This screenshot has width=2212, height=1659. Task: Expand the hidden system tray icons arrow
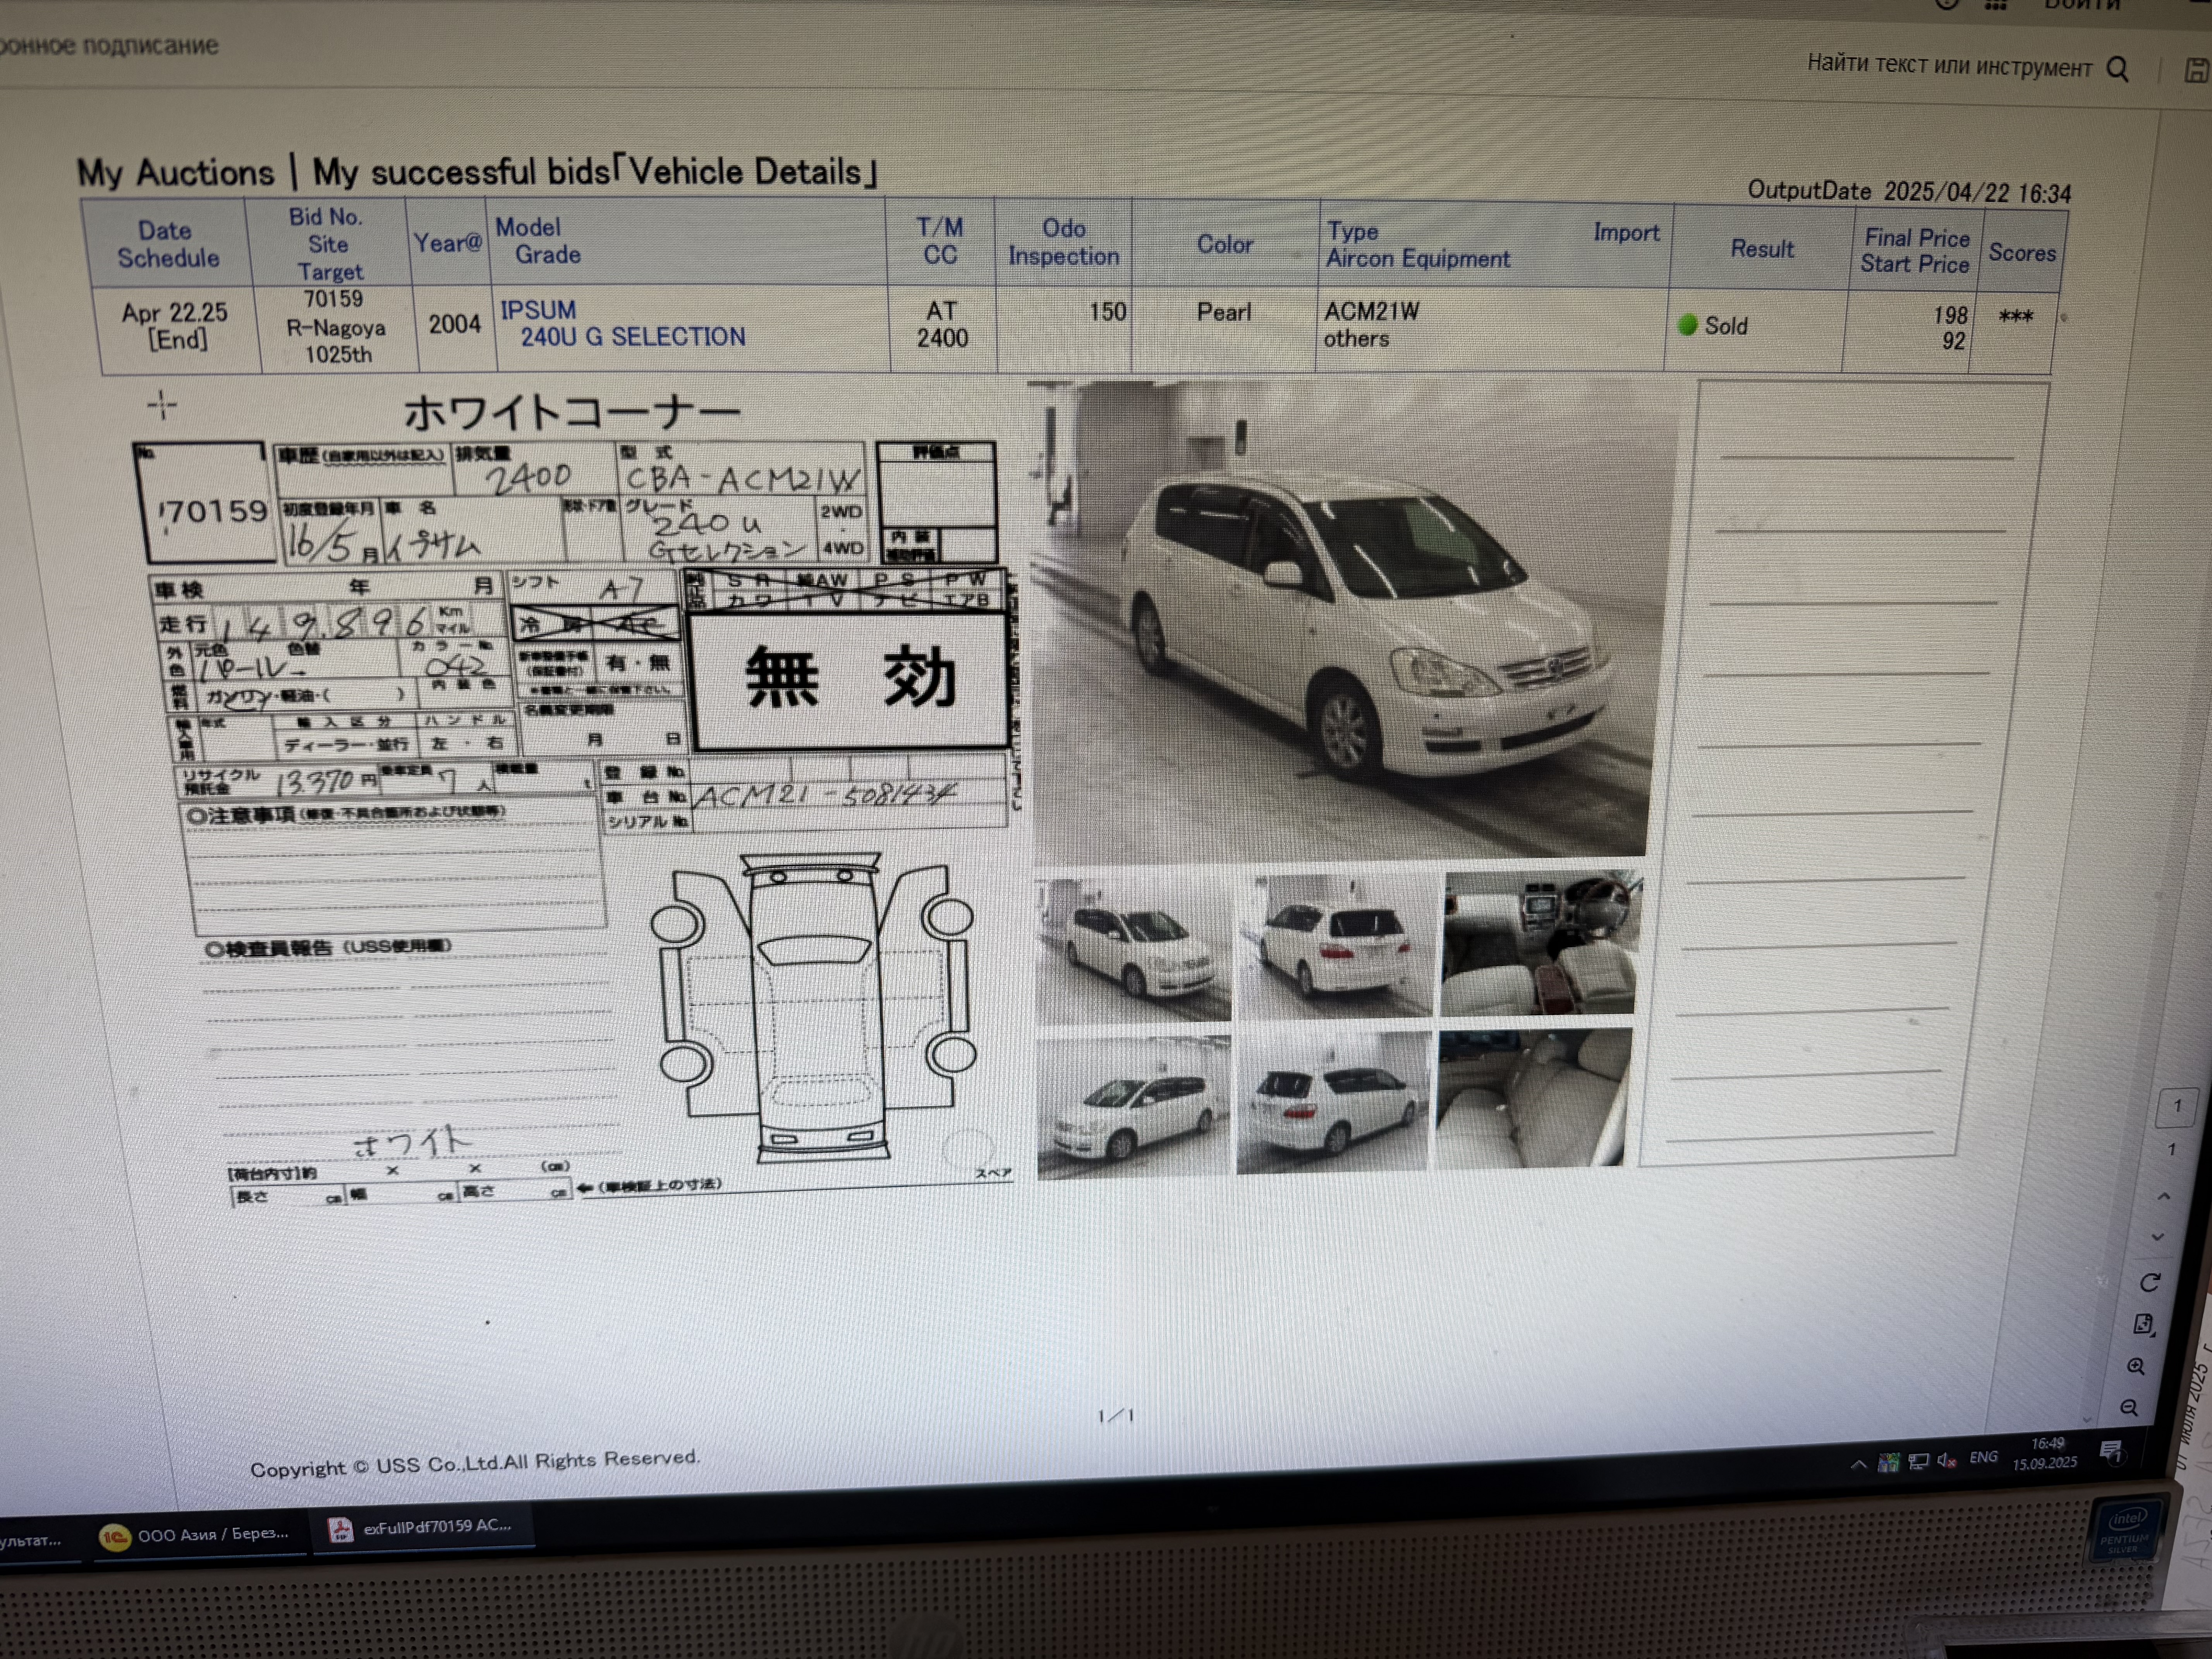pos(1858,1465)
